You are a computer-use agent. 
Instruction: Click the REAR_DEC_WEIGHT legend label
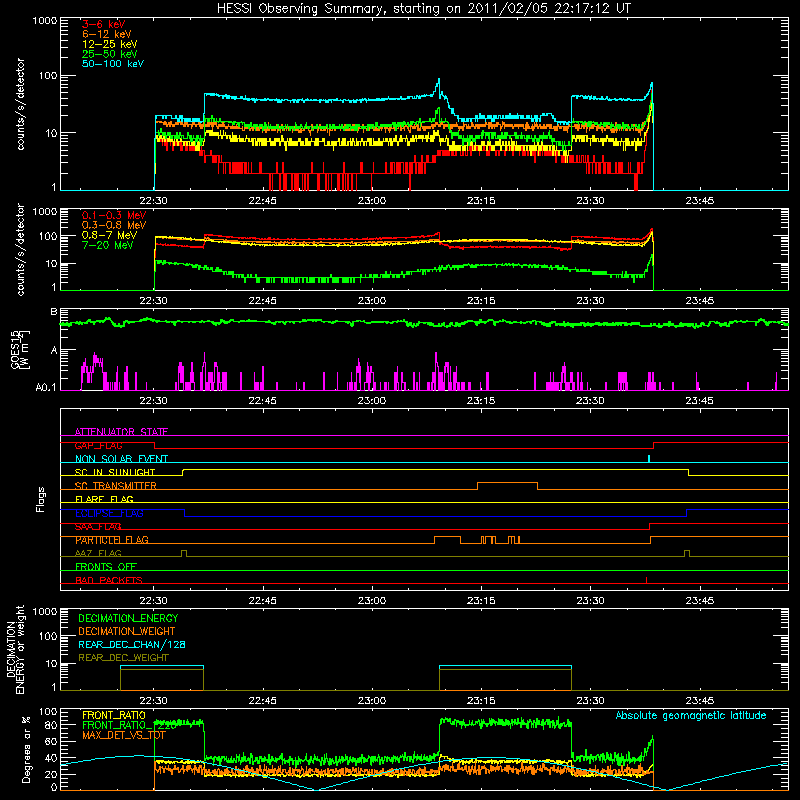[x=123, y=658]
